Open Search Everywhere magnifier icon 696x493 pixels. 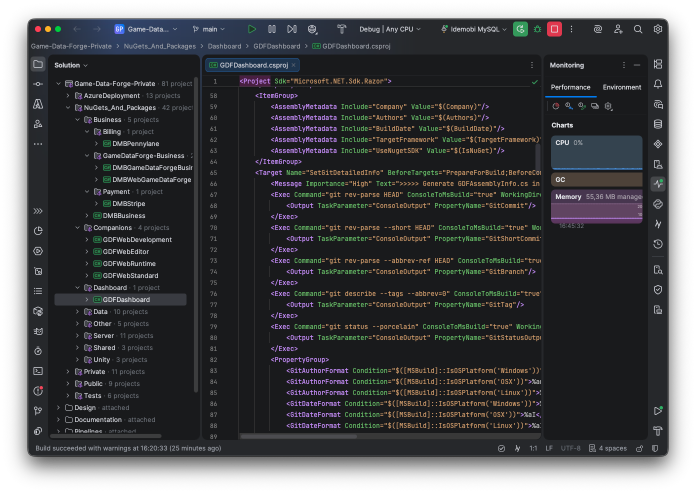tap(638, 29)
